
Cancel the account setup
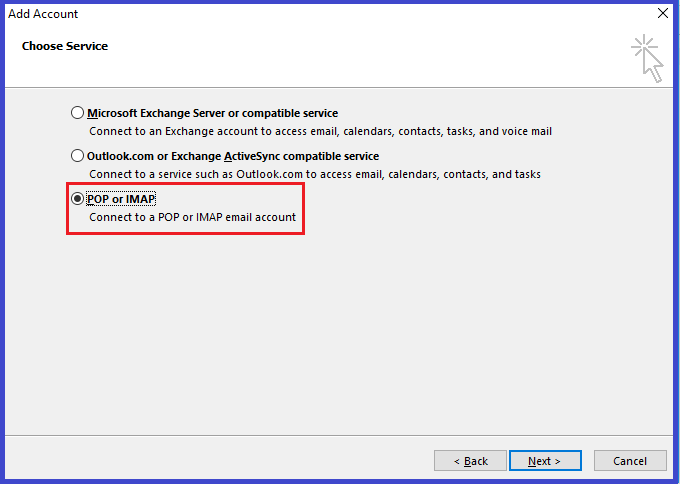[x=630, y=461]
